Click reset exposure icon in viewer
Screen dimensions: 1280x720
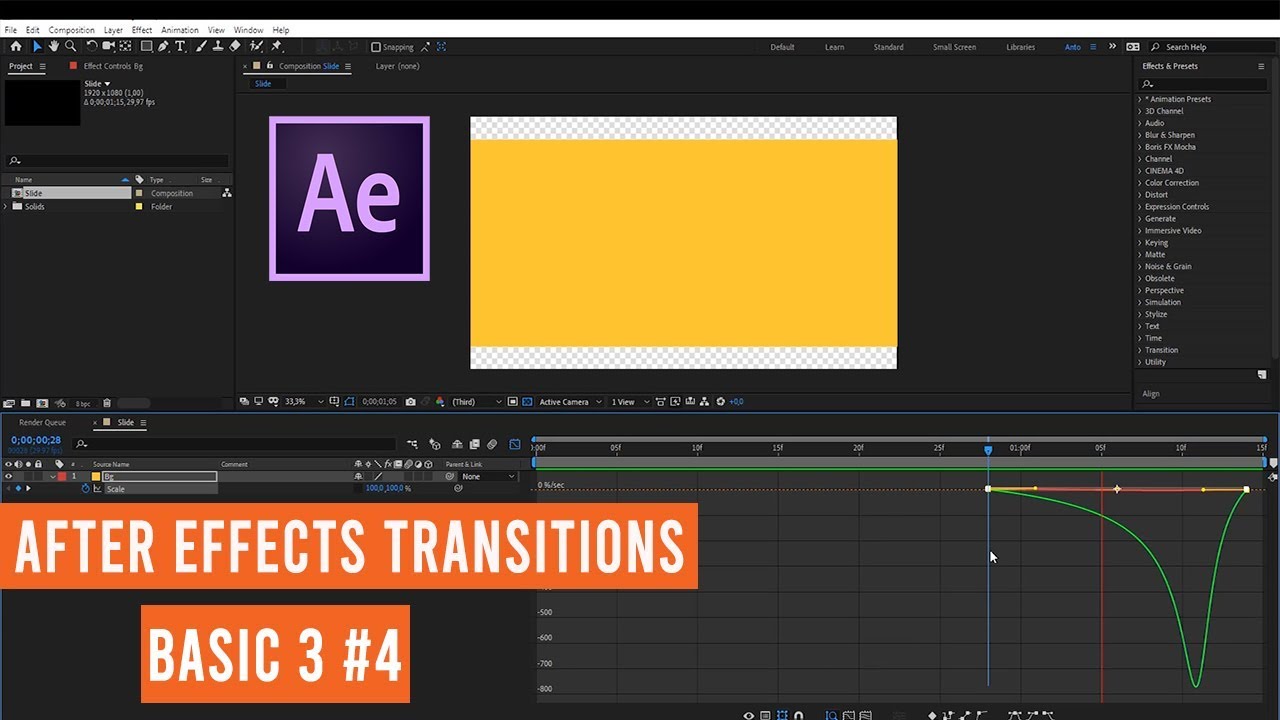click(720, 402)
